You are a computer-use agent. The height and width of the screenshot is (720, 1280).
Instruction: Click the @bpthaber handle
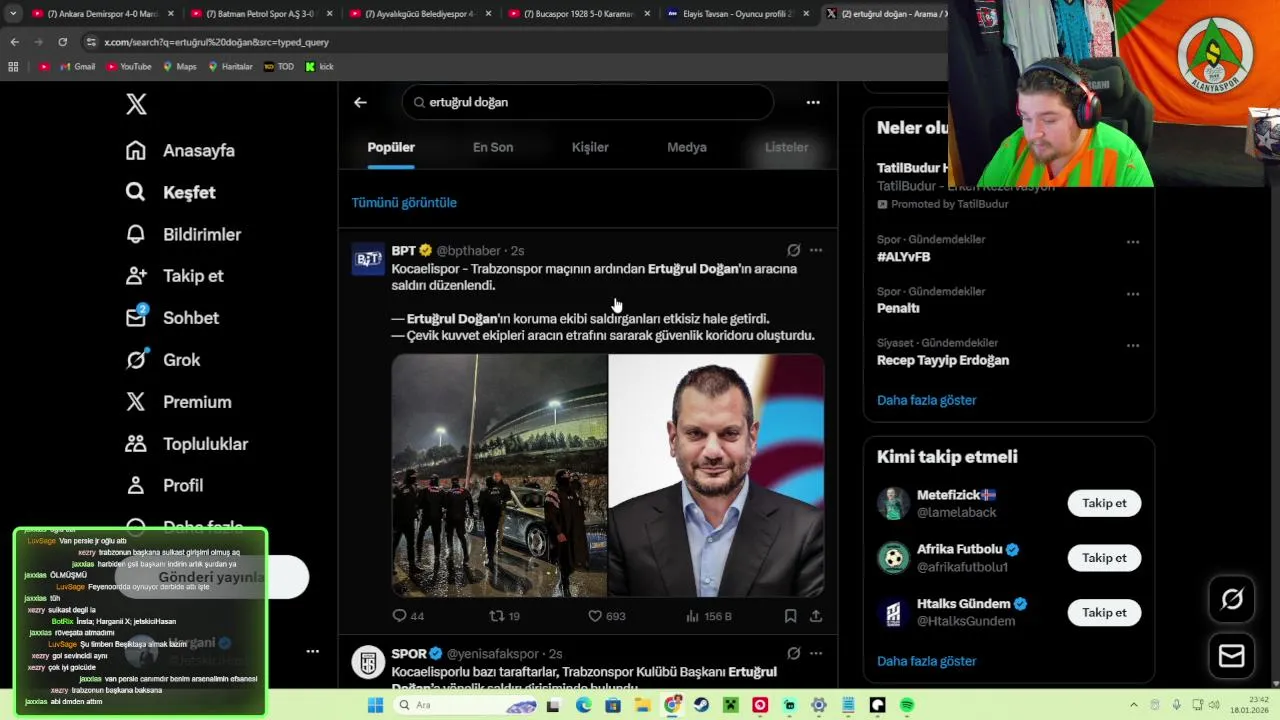click(468, 251)
